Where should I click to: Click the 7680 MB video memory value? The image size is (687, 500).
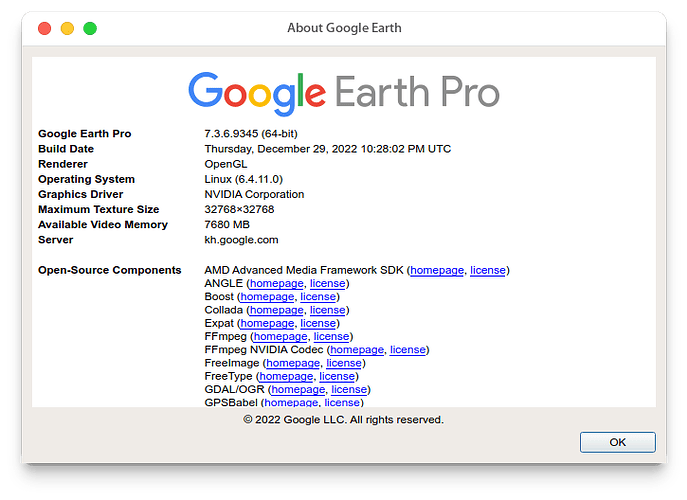[x=227, y=225]
